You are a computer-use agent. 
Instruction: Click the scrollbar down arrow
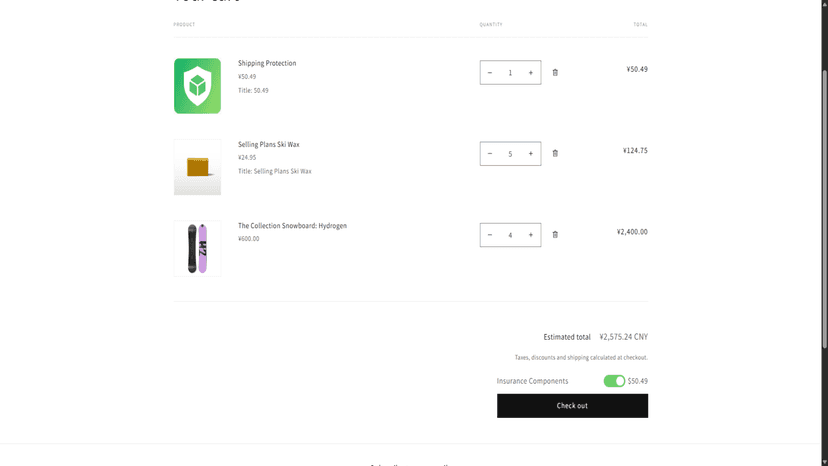tap(824, 462)
